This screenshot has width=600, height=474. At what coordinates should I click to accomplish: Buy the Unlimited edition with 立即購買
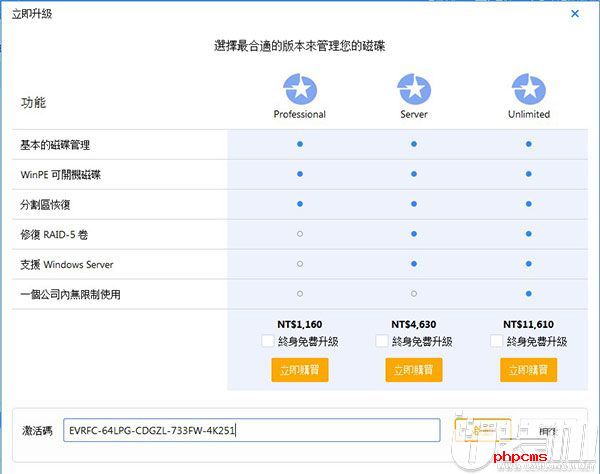(528, 370)
